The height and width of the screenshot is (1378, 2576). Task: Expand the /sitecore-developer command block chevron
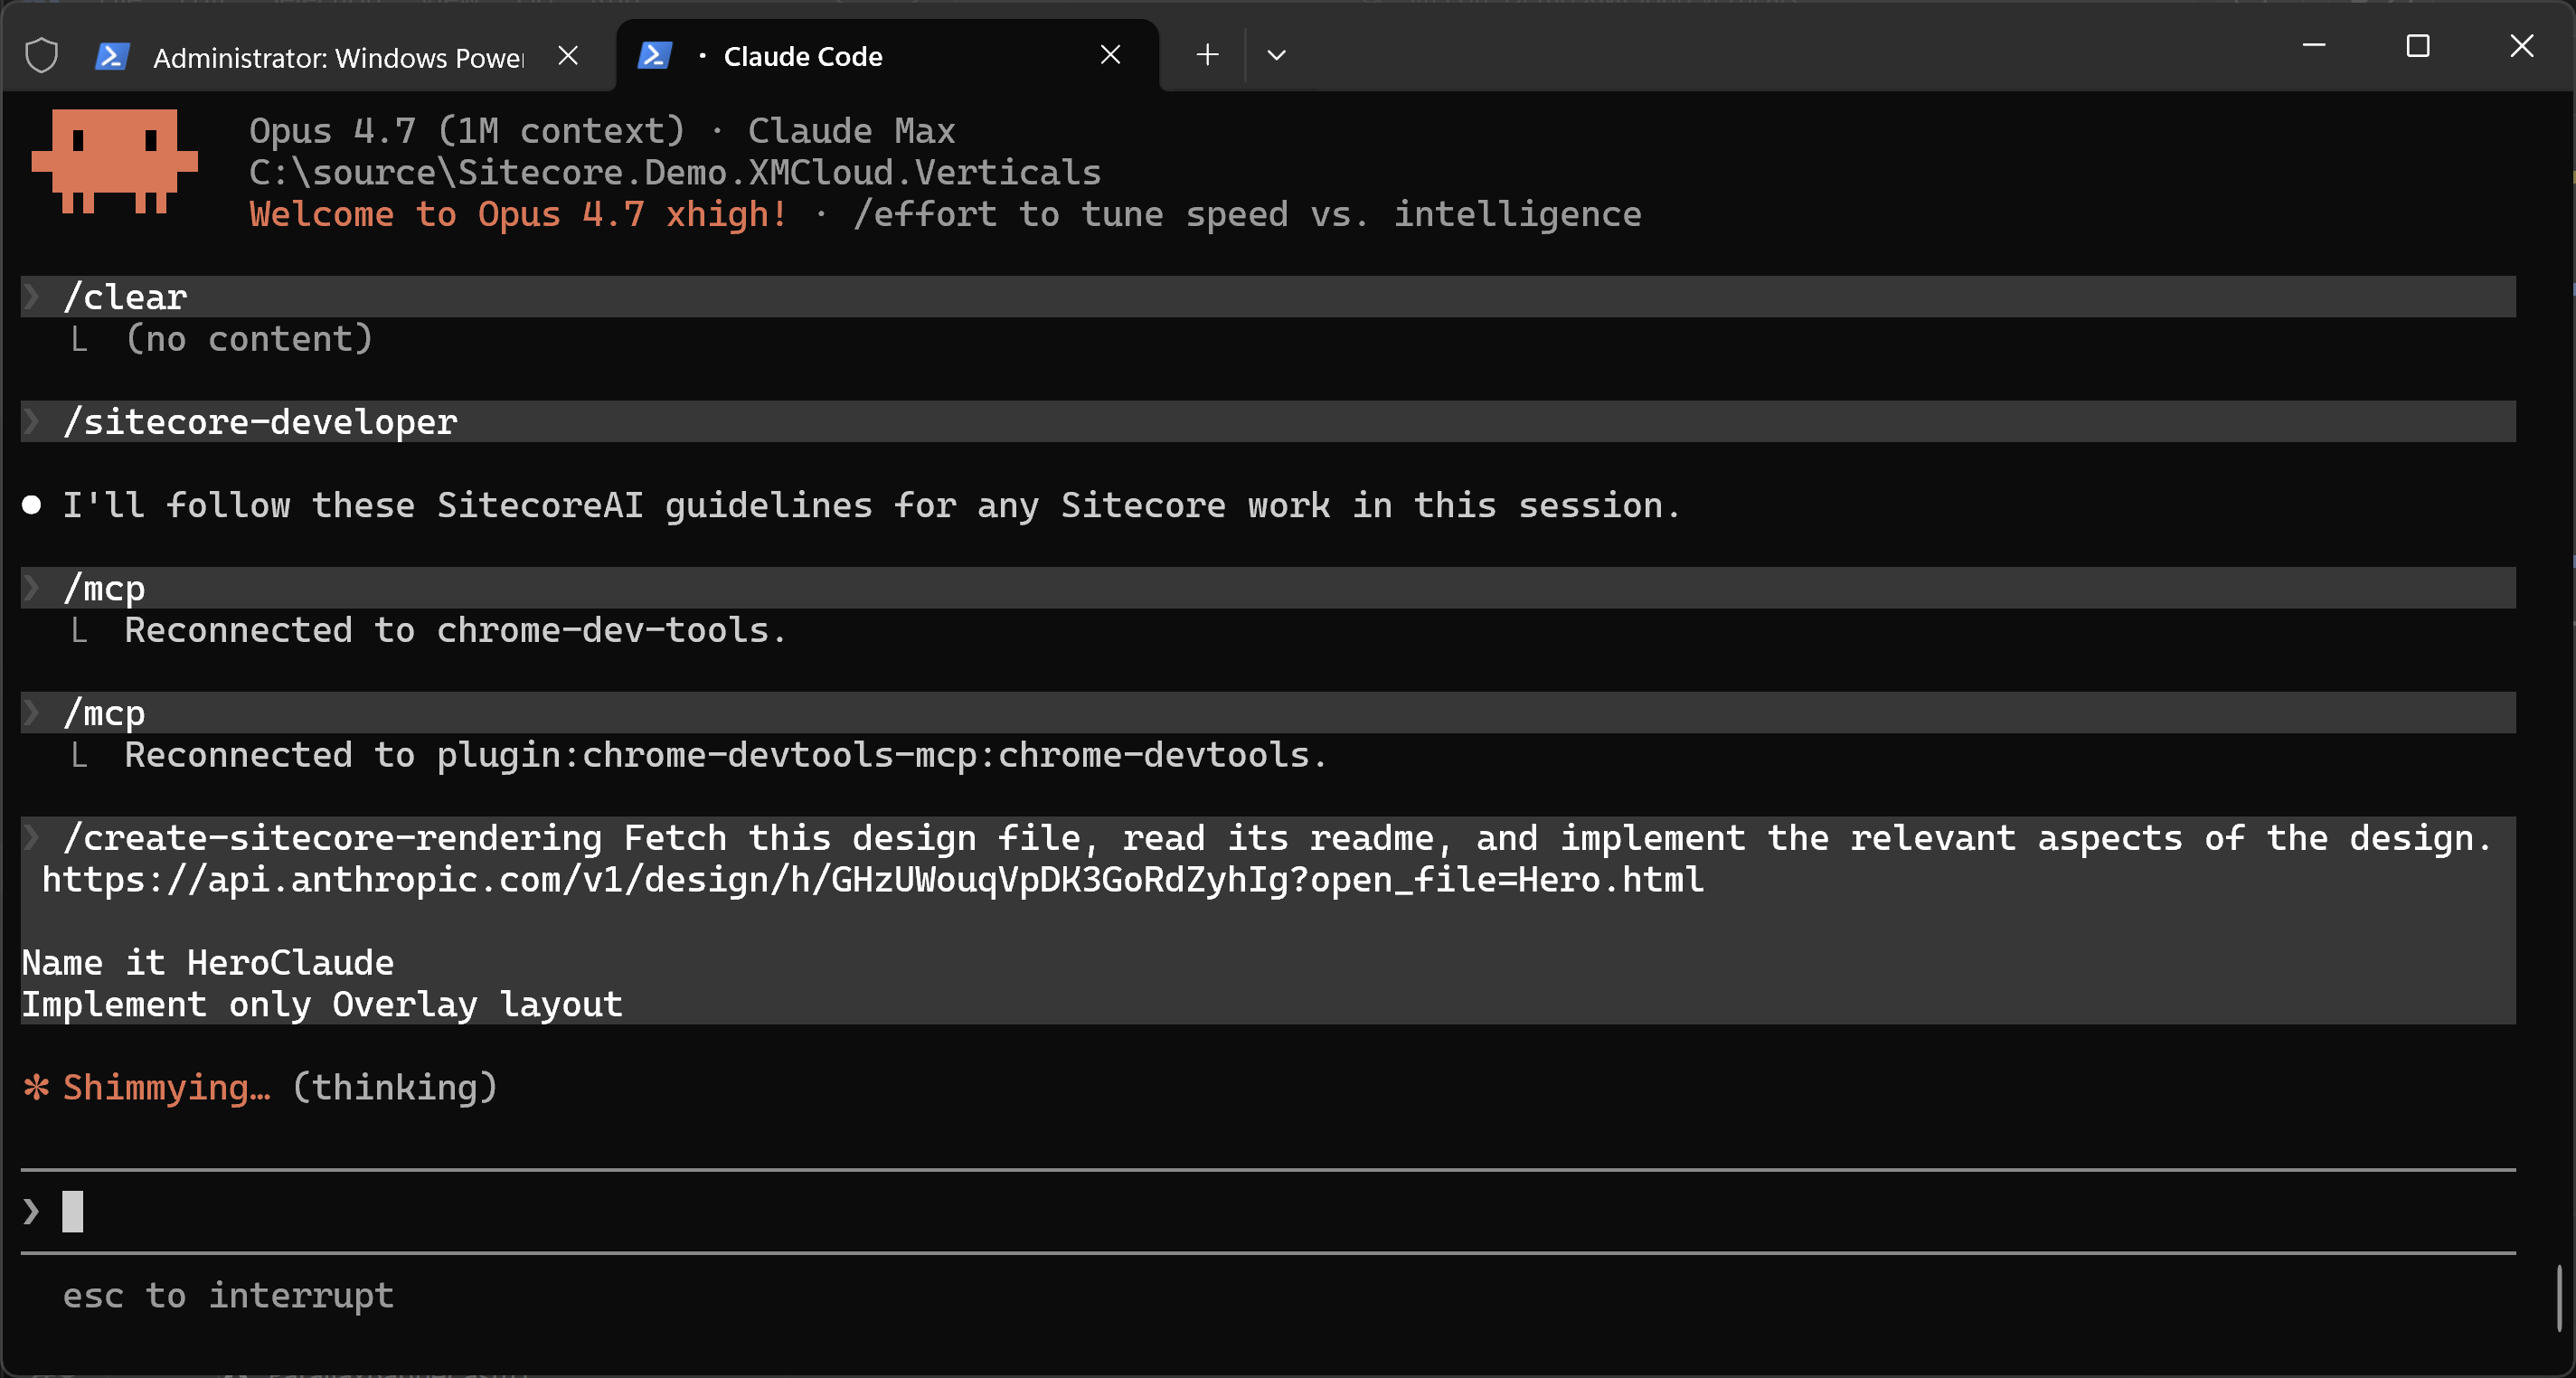[31, 421]
